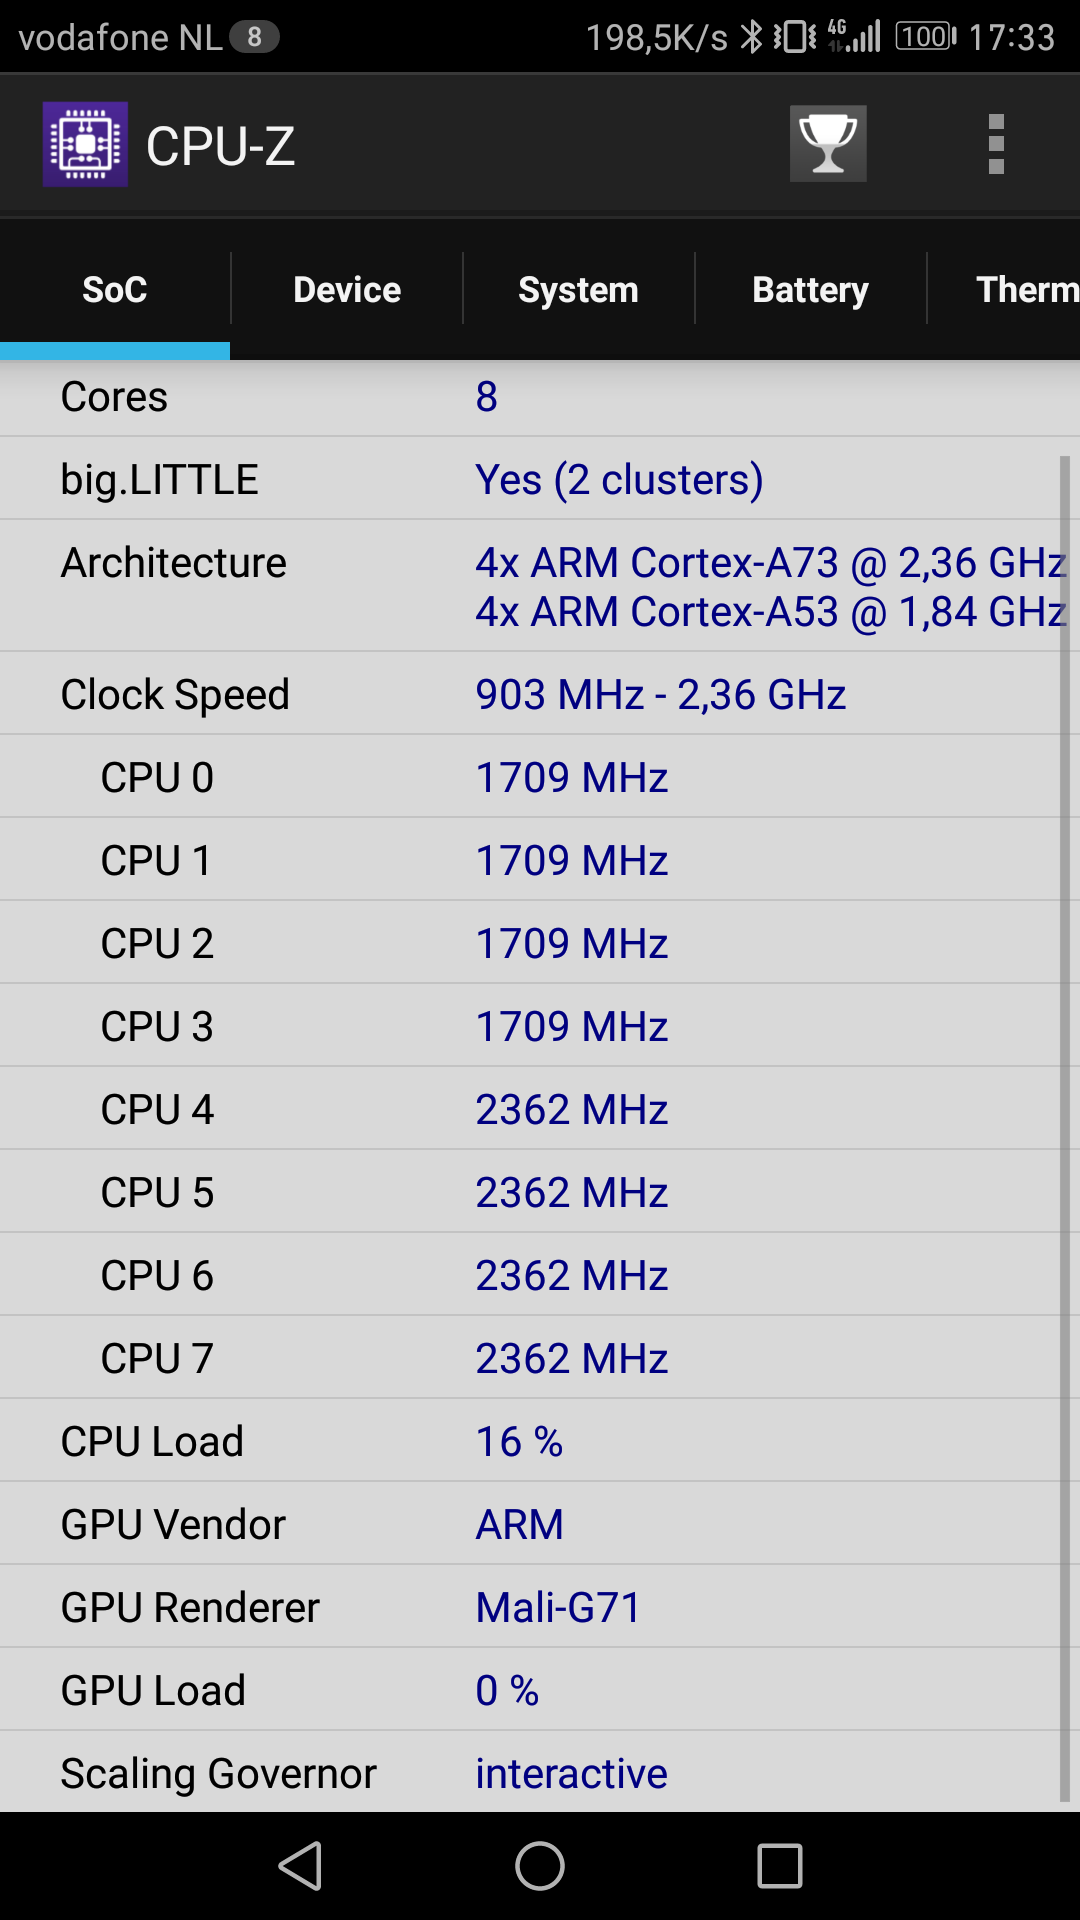Tap the Scaling Governor interactive row
1080x1920 pixels.
[530, 1773]
